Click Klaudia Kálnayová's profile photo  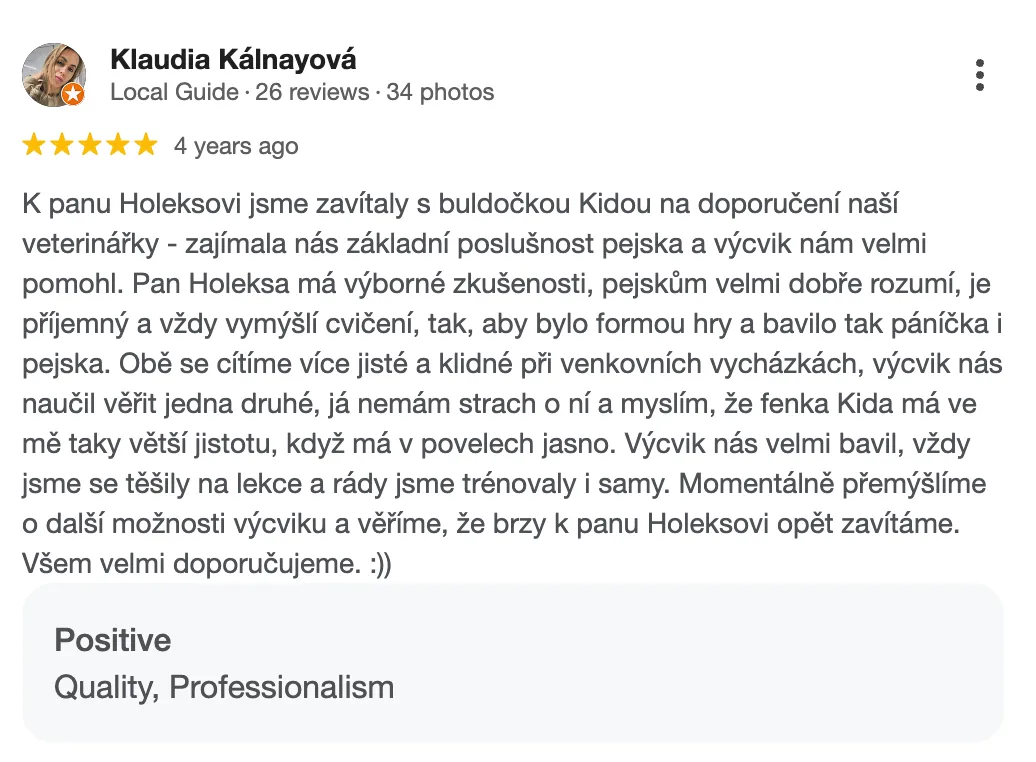coord(53,74)
